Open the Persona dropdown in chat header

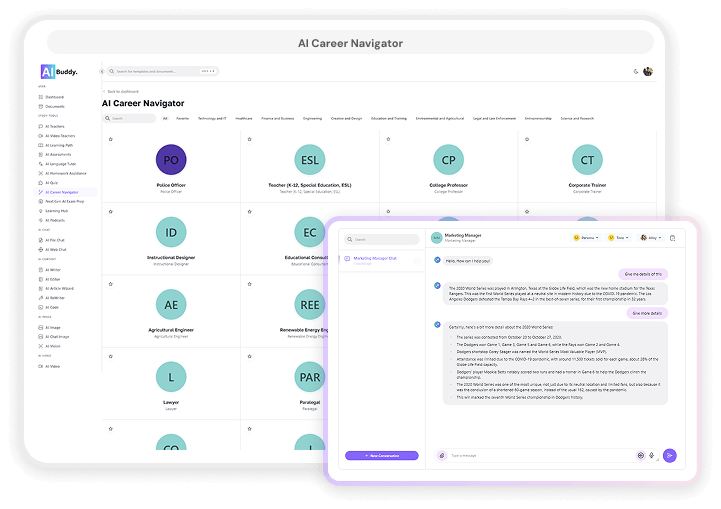[586, 238]
